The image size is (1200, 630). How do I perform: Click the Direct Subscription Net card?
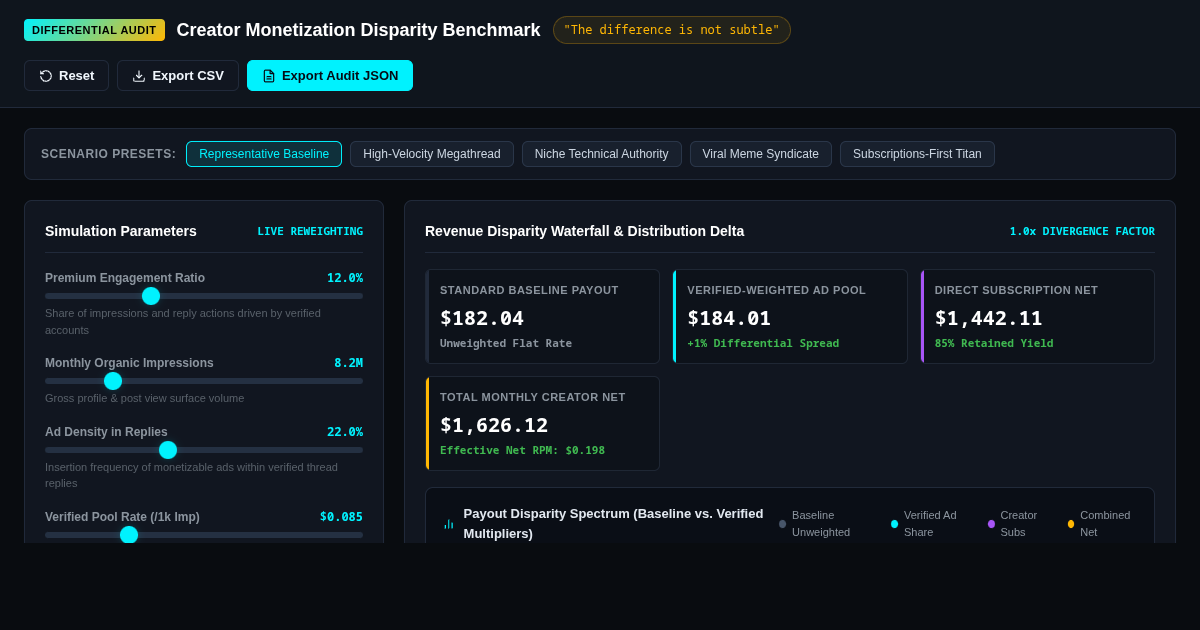point(1038,316)
